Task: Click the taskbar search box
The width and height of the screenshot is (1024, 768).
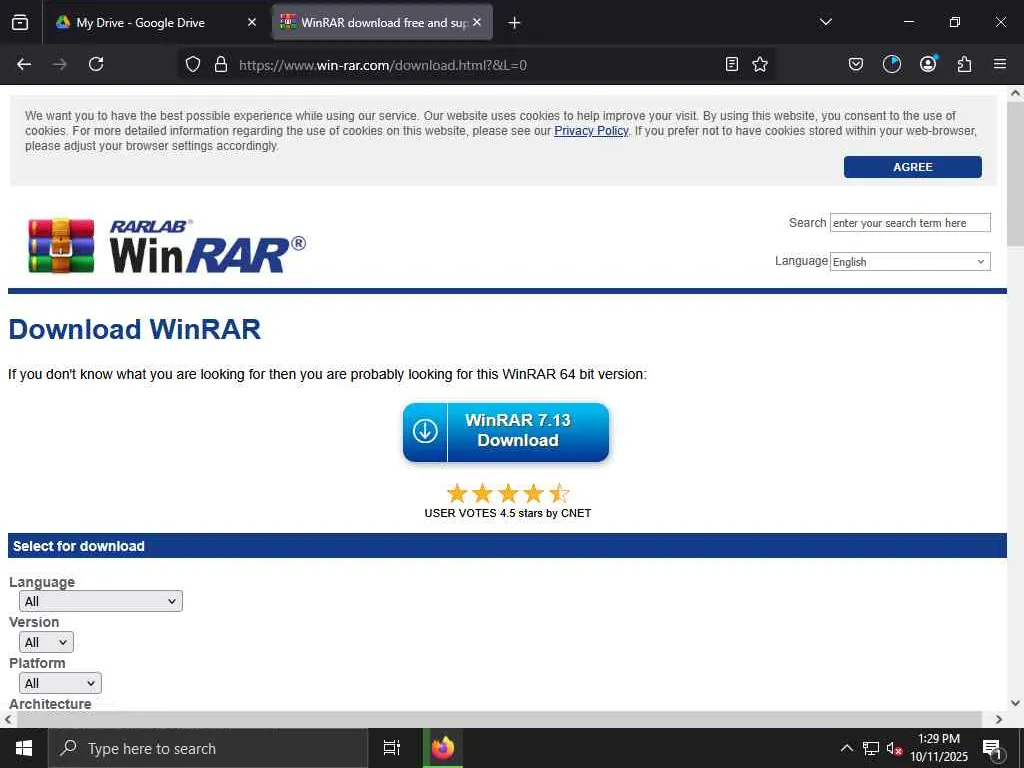Action: 208,748
